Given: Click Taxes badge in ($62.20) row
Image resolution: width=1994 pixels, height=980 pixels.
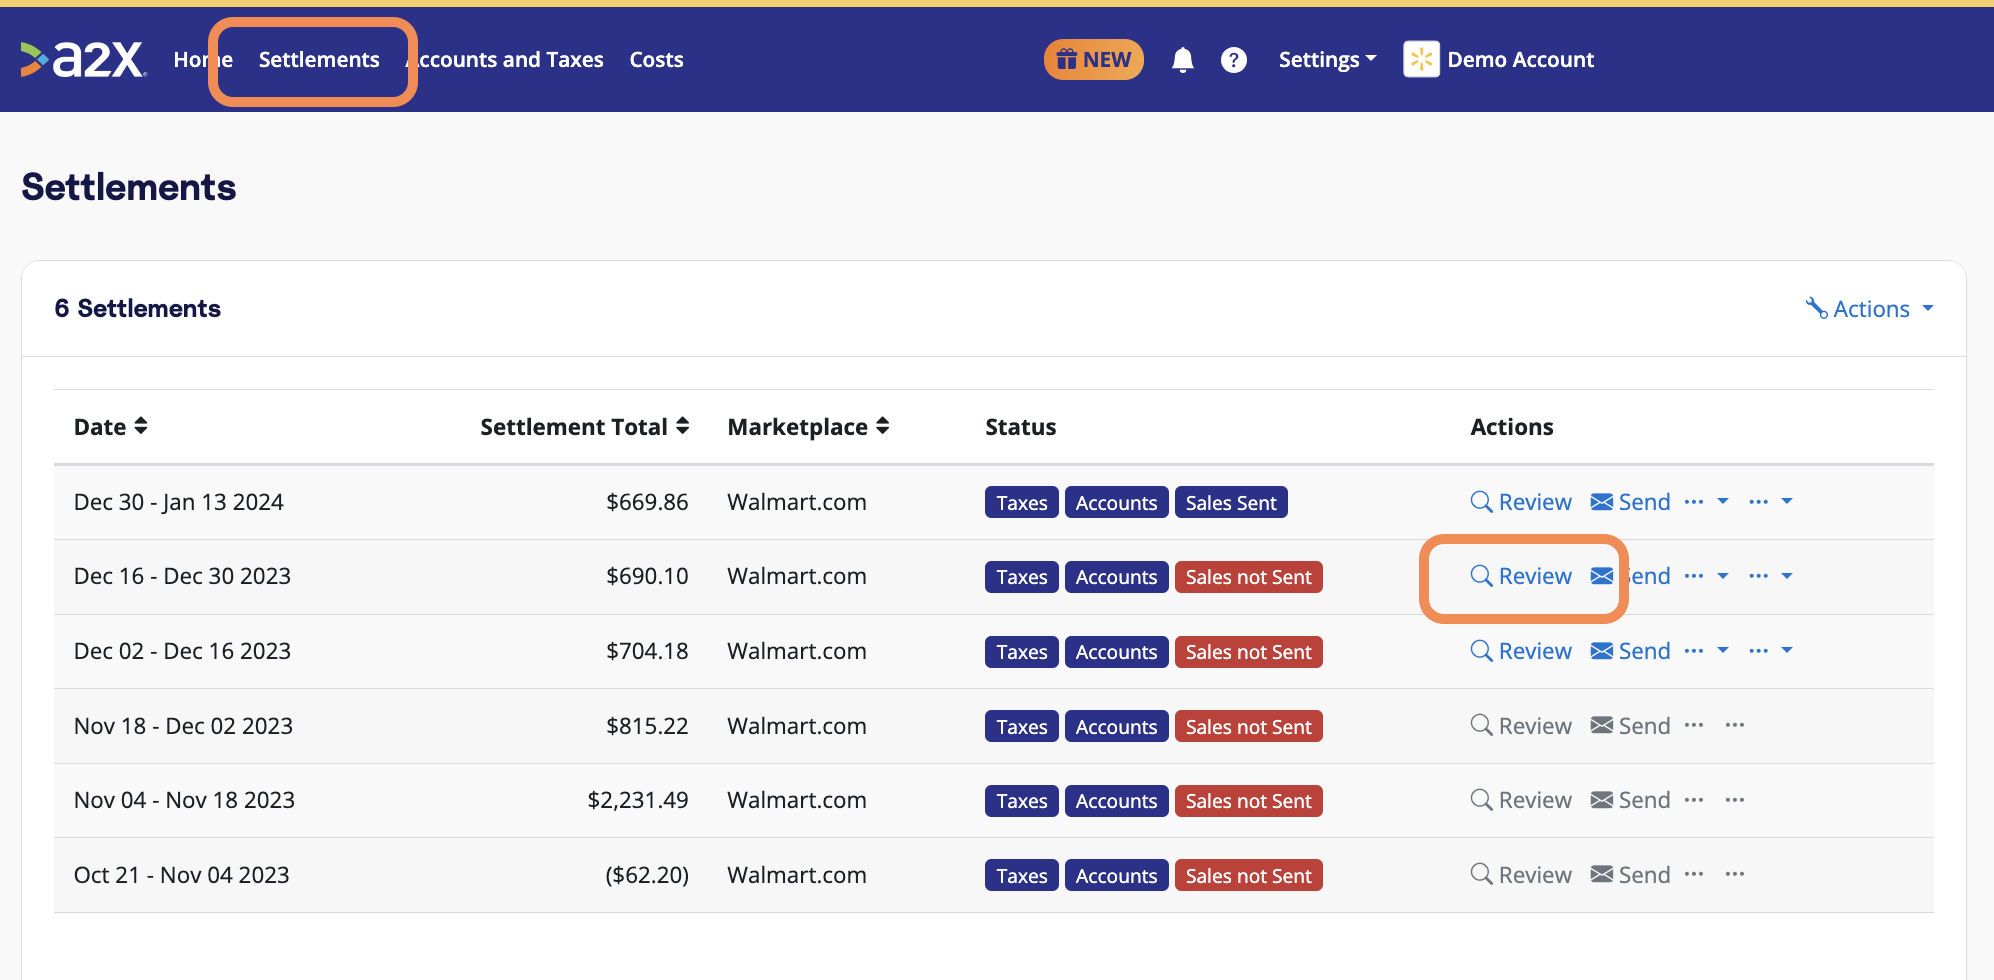Looking at the screenshot, I should coord(1021,875).
